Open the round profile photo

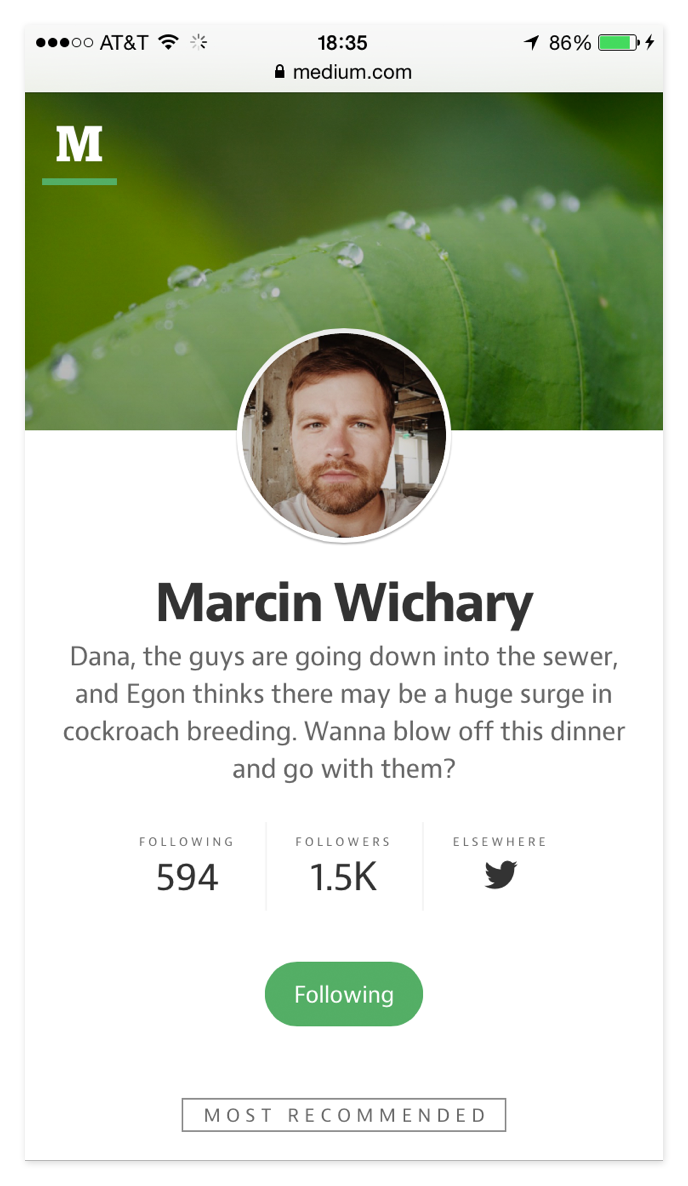pyautogui.click(x=344, y=435)
